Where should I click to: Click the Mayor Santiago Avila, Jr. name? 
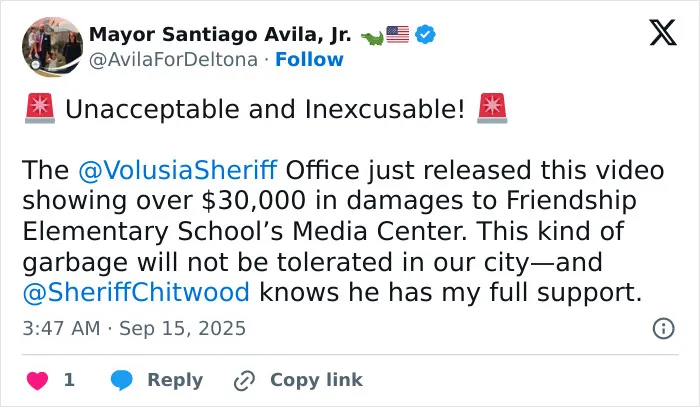click(x=220, y=35)
